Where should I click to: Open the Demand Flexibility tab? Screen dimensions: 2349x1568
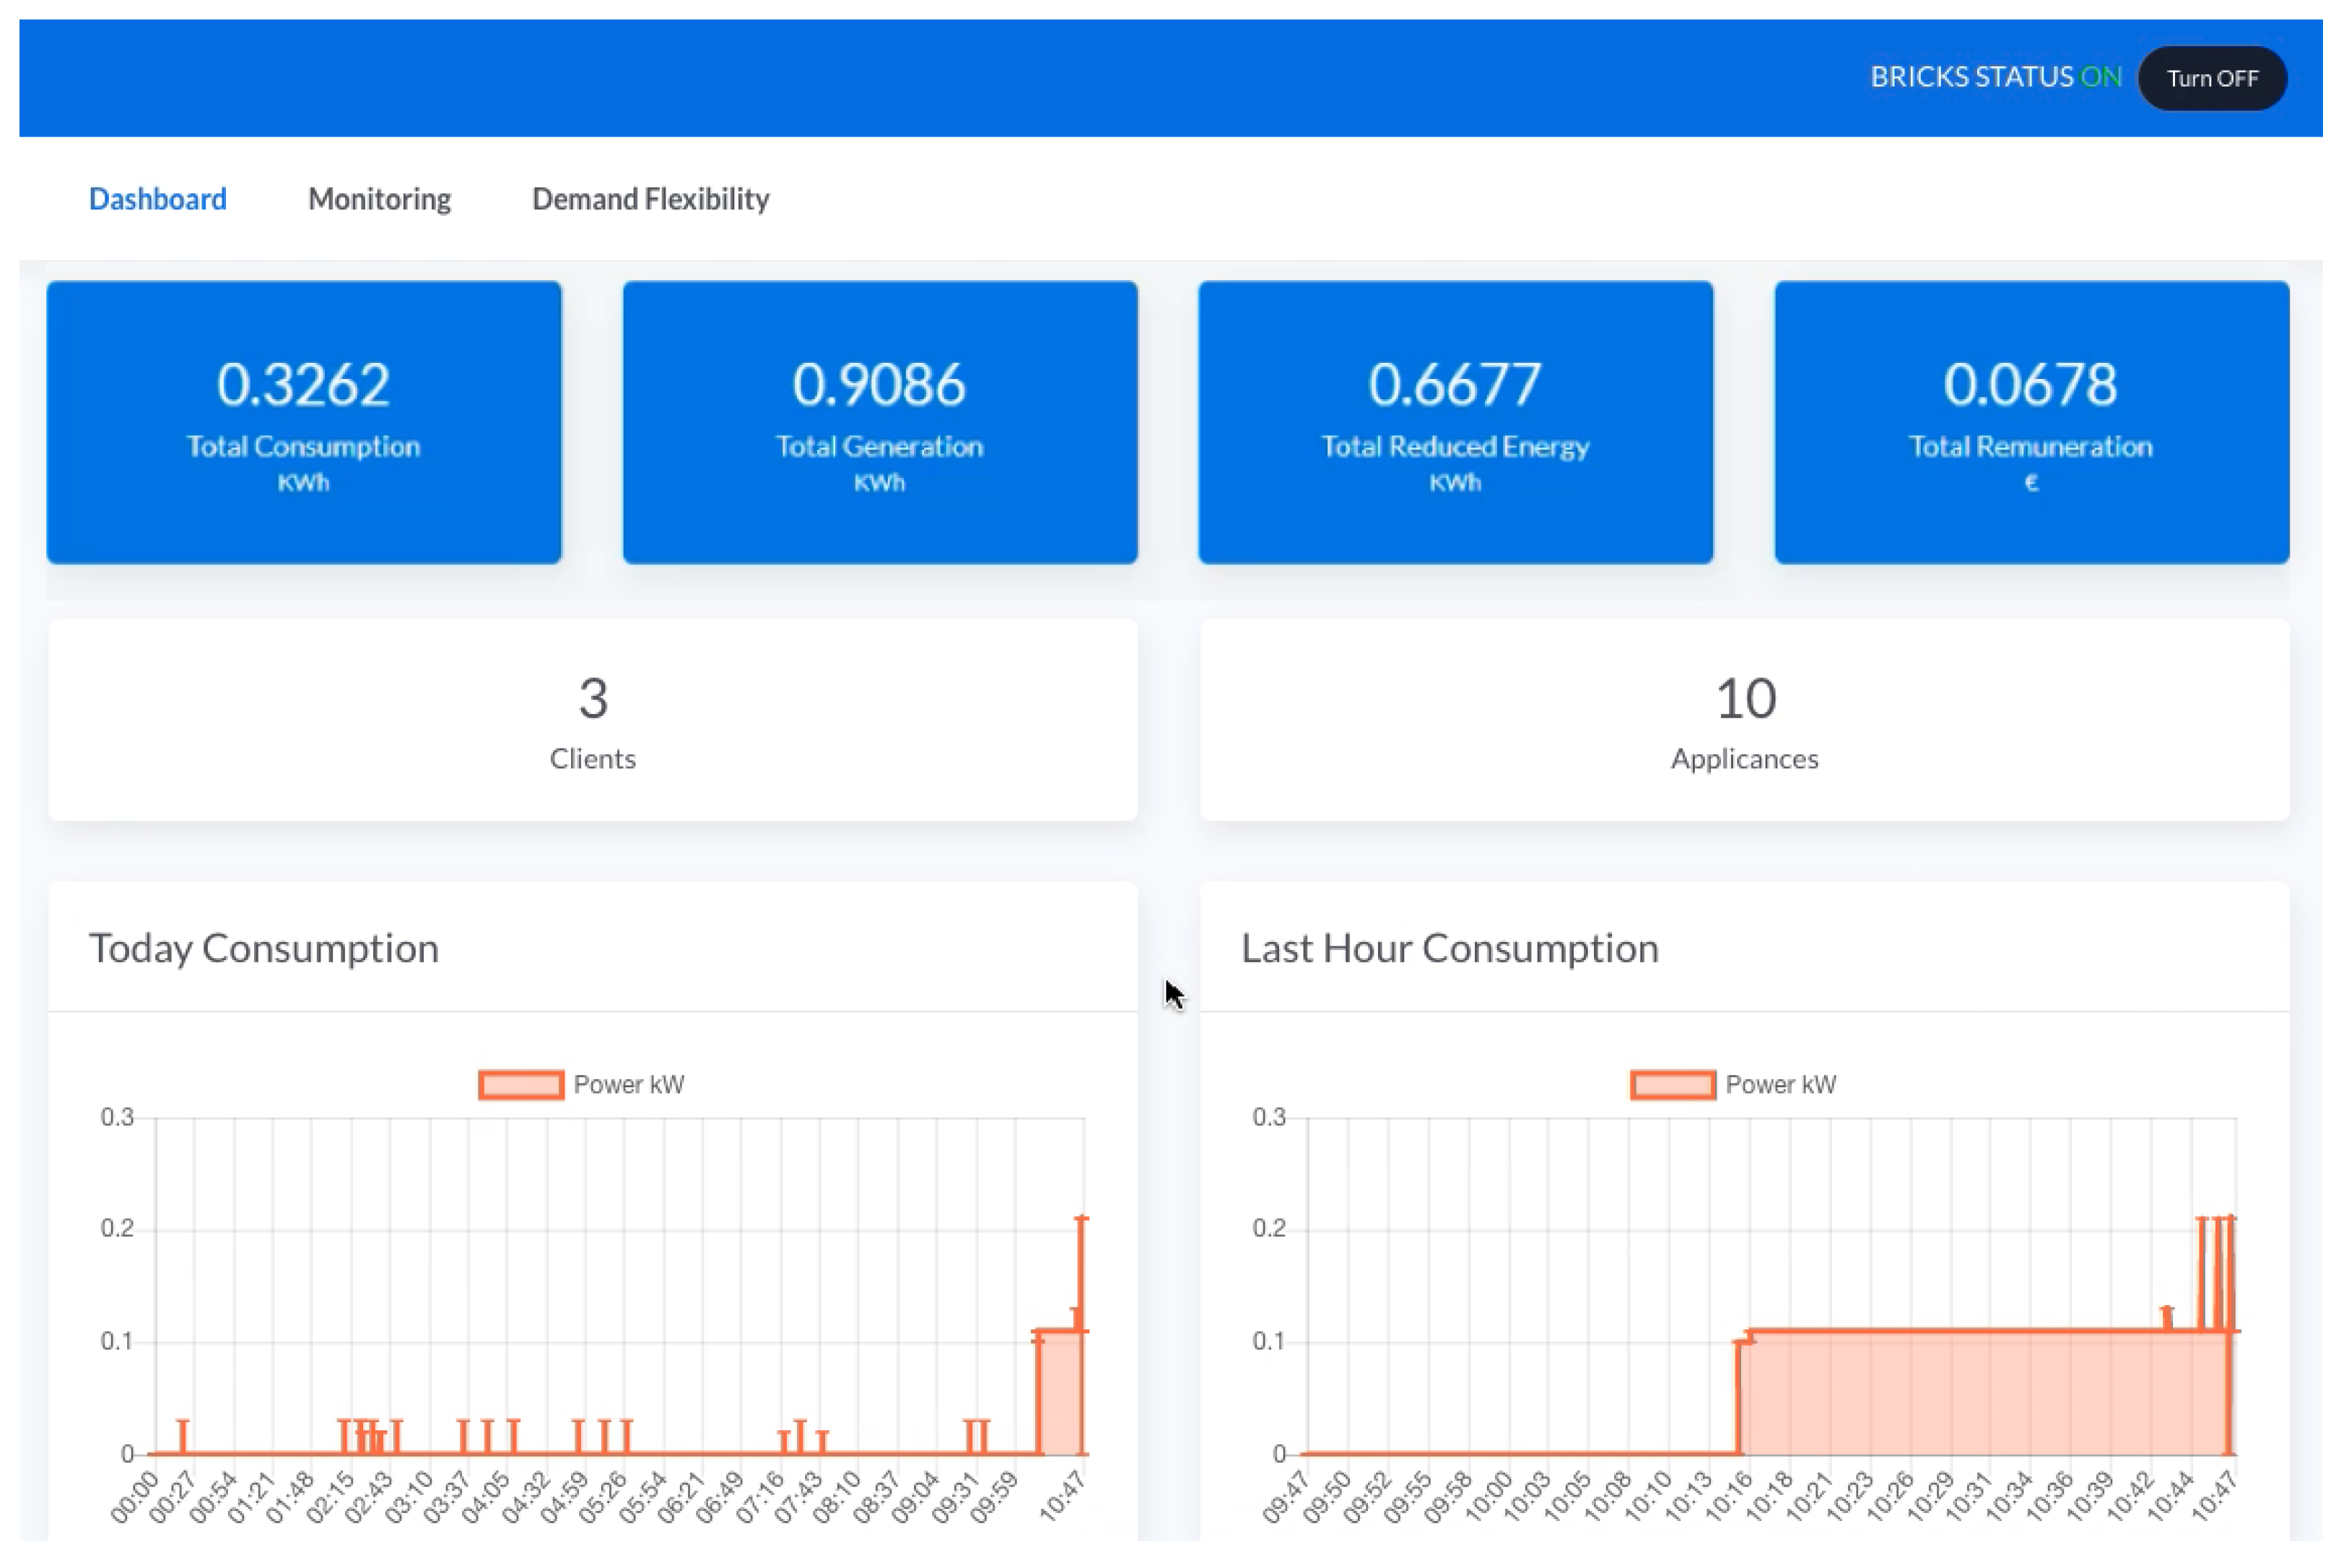tap(650, 199)
